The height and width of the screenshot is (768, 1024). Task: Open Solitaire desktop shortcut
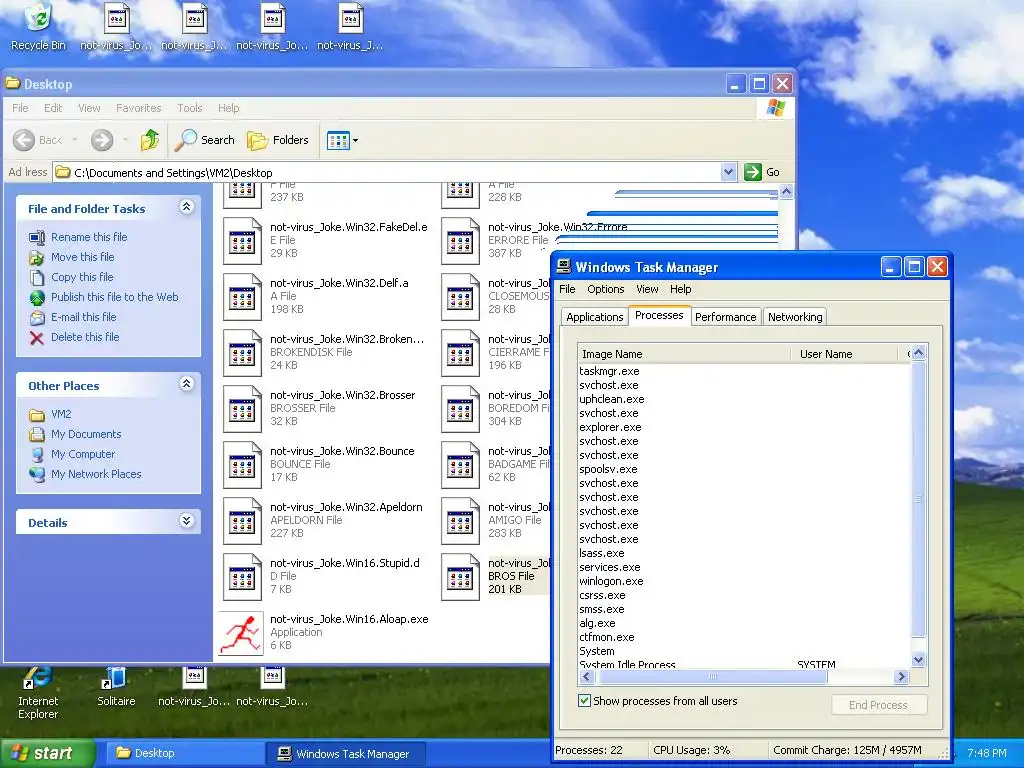tap(116, 687)
